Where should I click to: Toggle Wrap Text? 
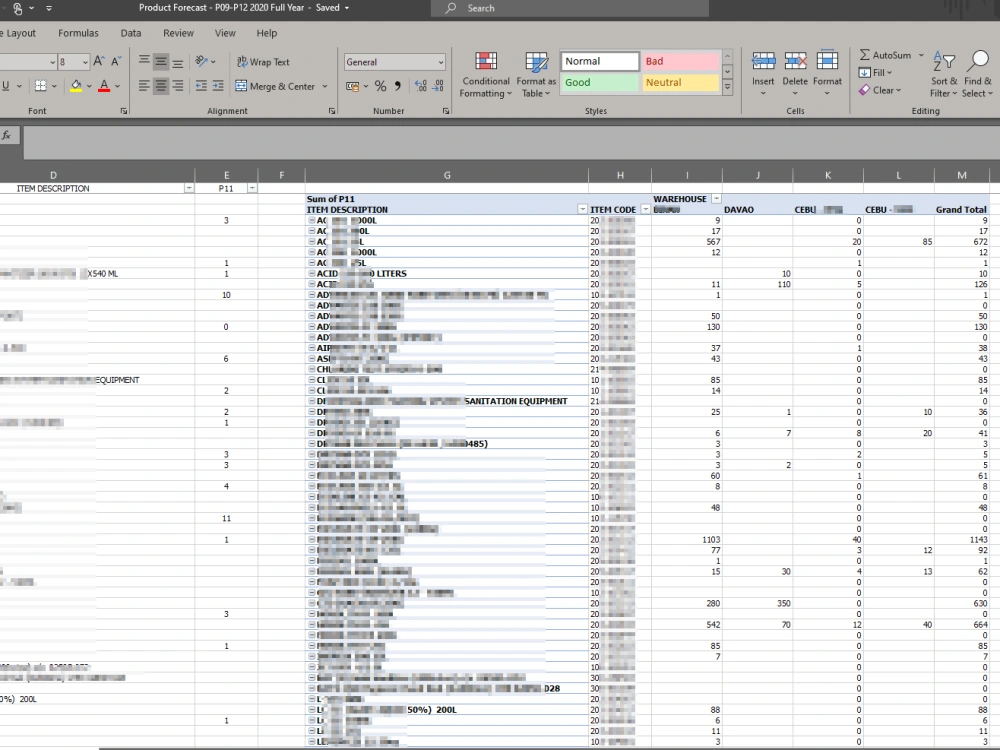263,62
